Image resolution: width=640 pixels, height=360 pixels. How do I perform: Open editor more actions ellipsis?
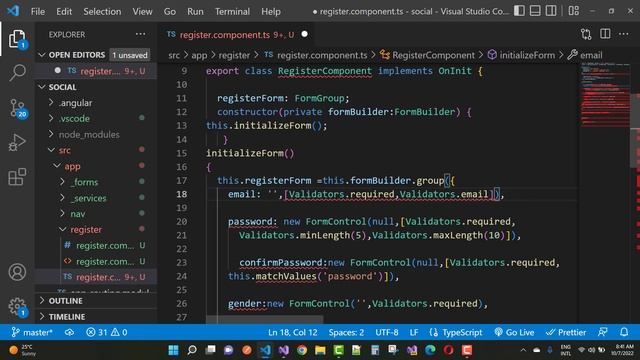pyautogui.click(x=624, y=34)
